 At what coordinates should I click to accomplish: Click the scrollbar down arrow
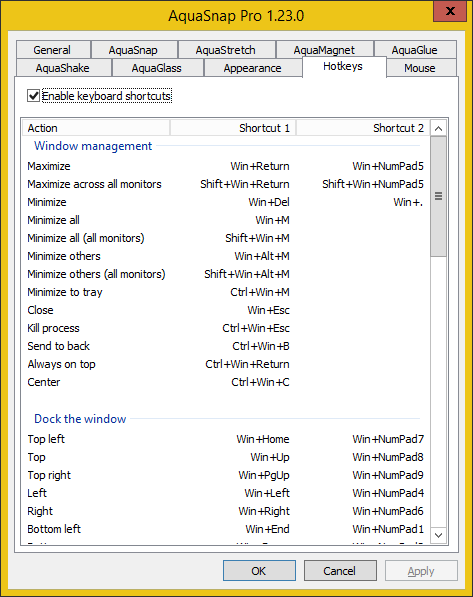pyautogui.click(x=438, y=535)
